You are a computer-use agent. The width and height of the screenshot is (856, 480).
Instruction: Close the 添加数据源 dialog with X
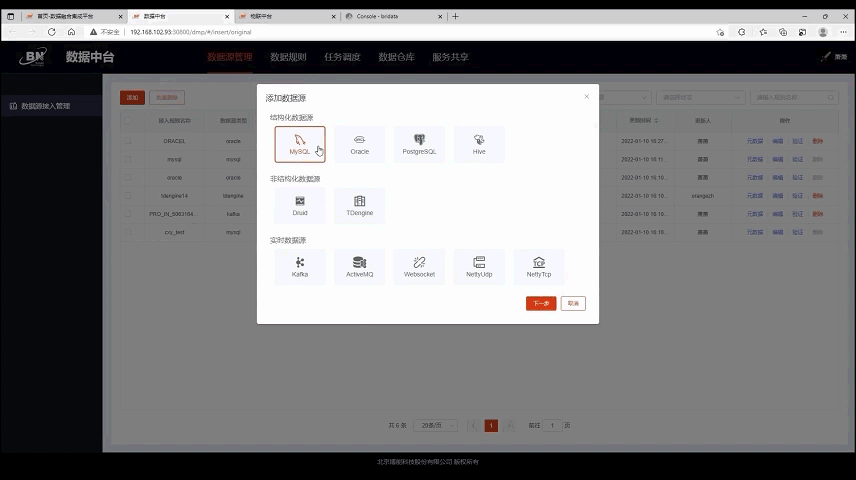[x=586, y=97]
